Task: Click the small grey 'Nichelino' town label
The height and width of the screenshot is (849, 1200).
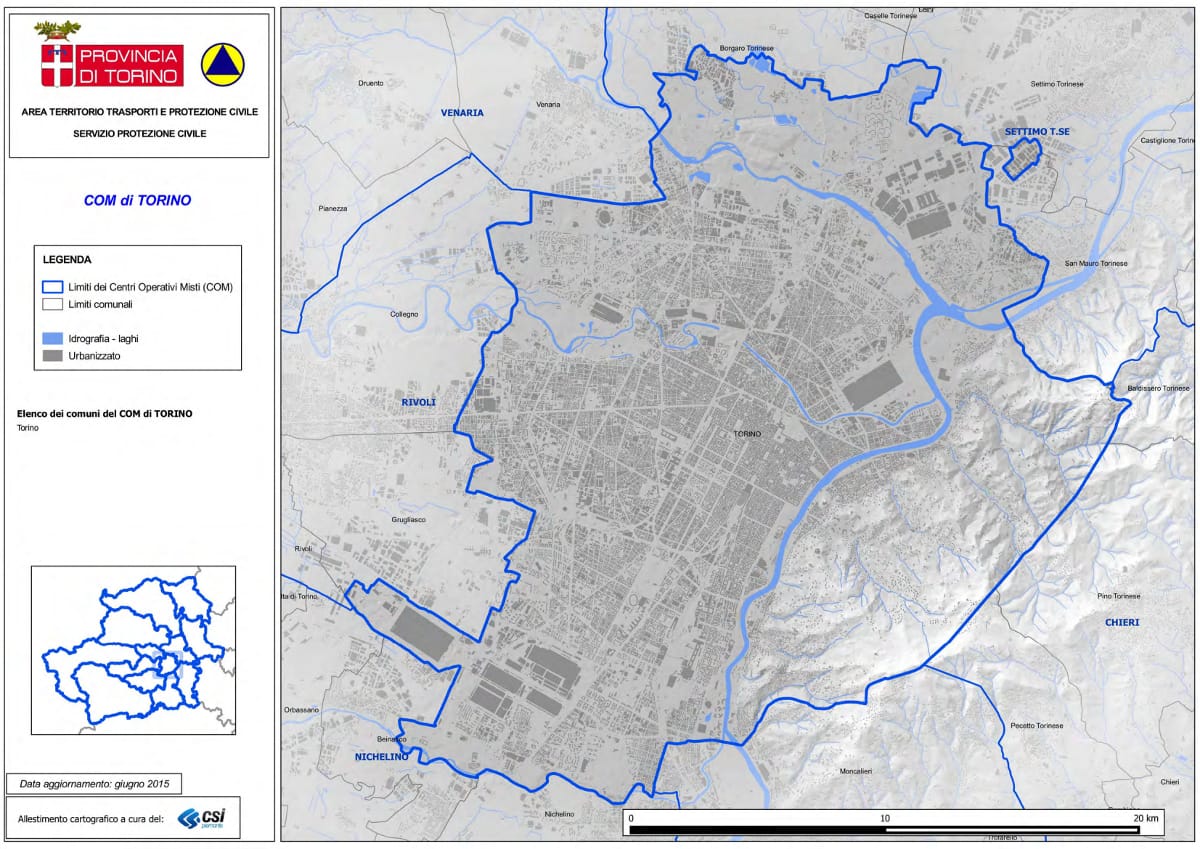Action: [559, 814]
